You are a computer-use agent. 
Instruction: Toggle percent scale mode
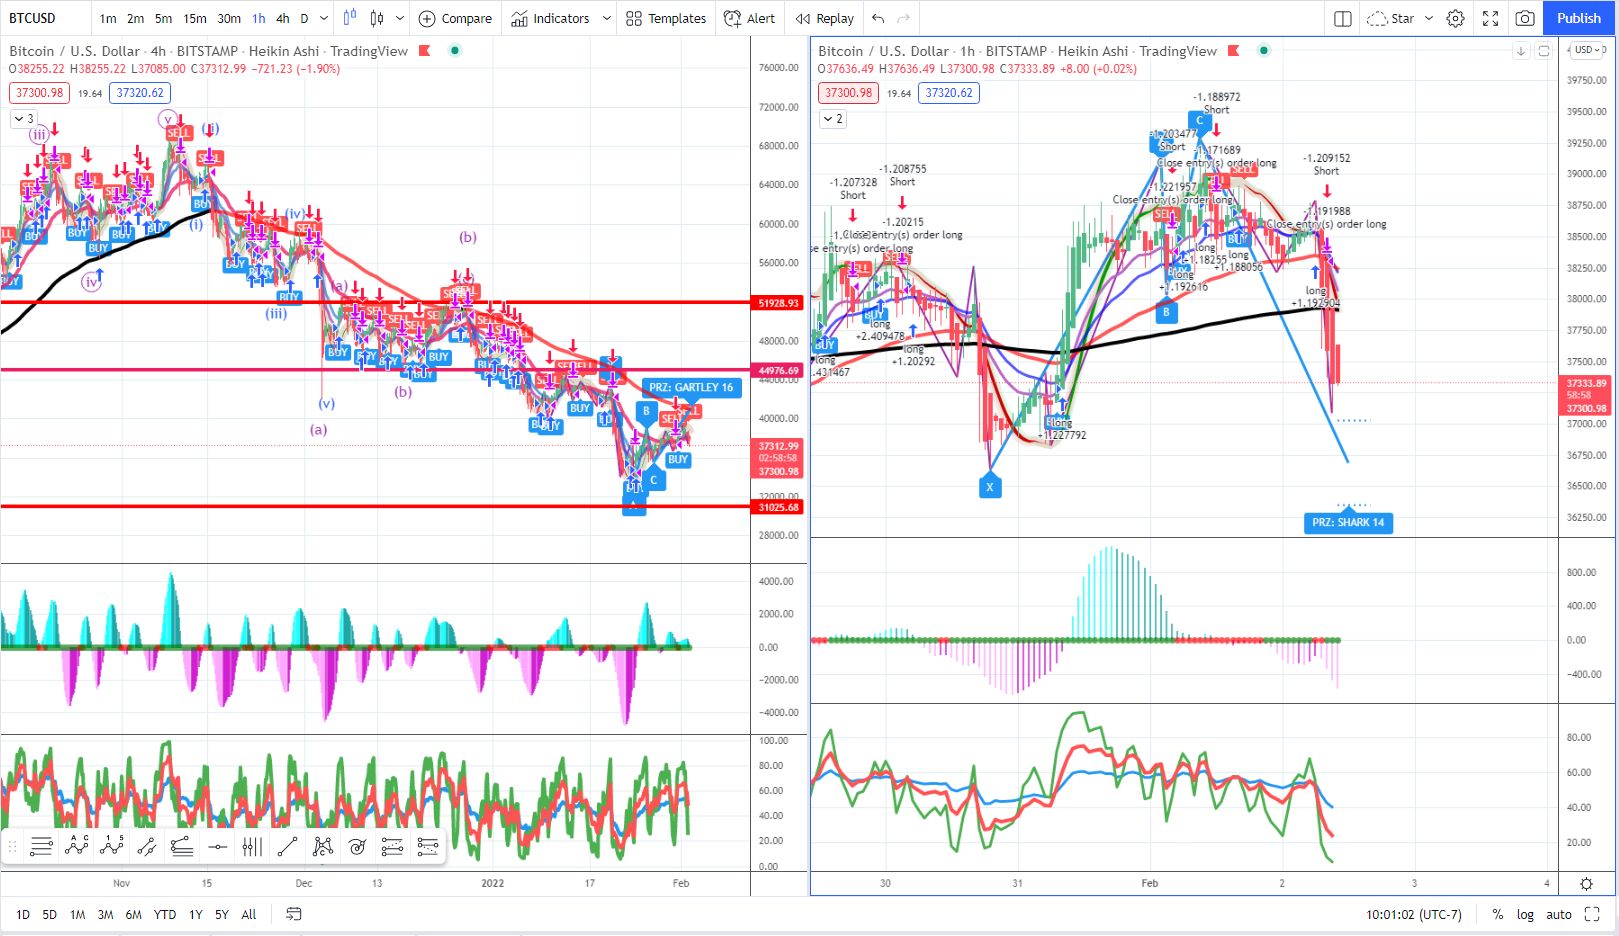1498,914
